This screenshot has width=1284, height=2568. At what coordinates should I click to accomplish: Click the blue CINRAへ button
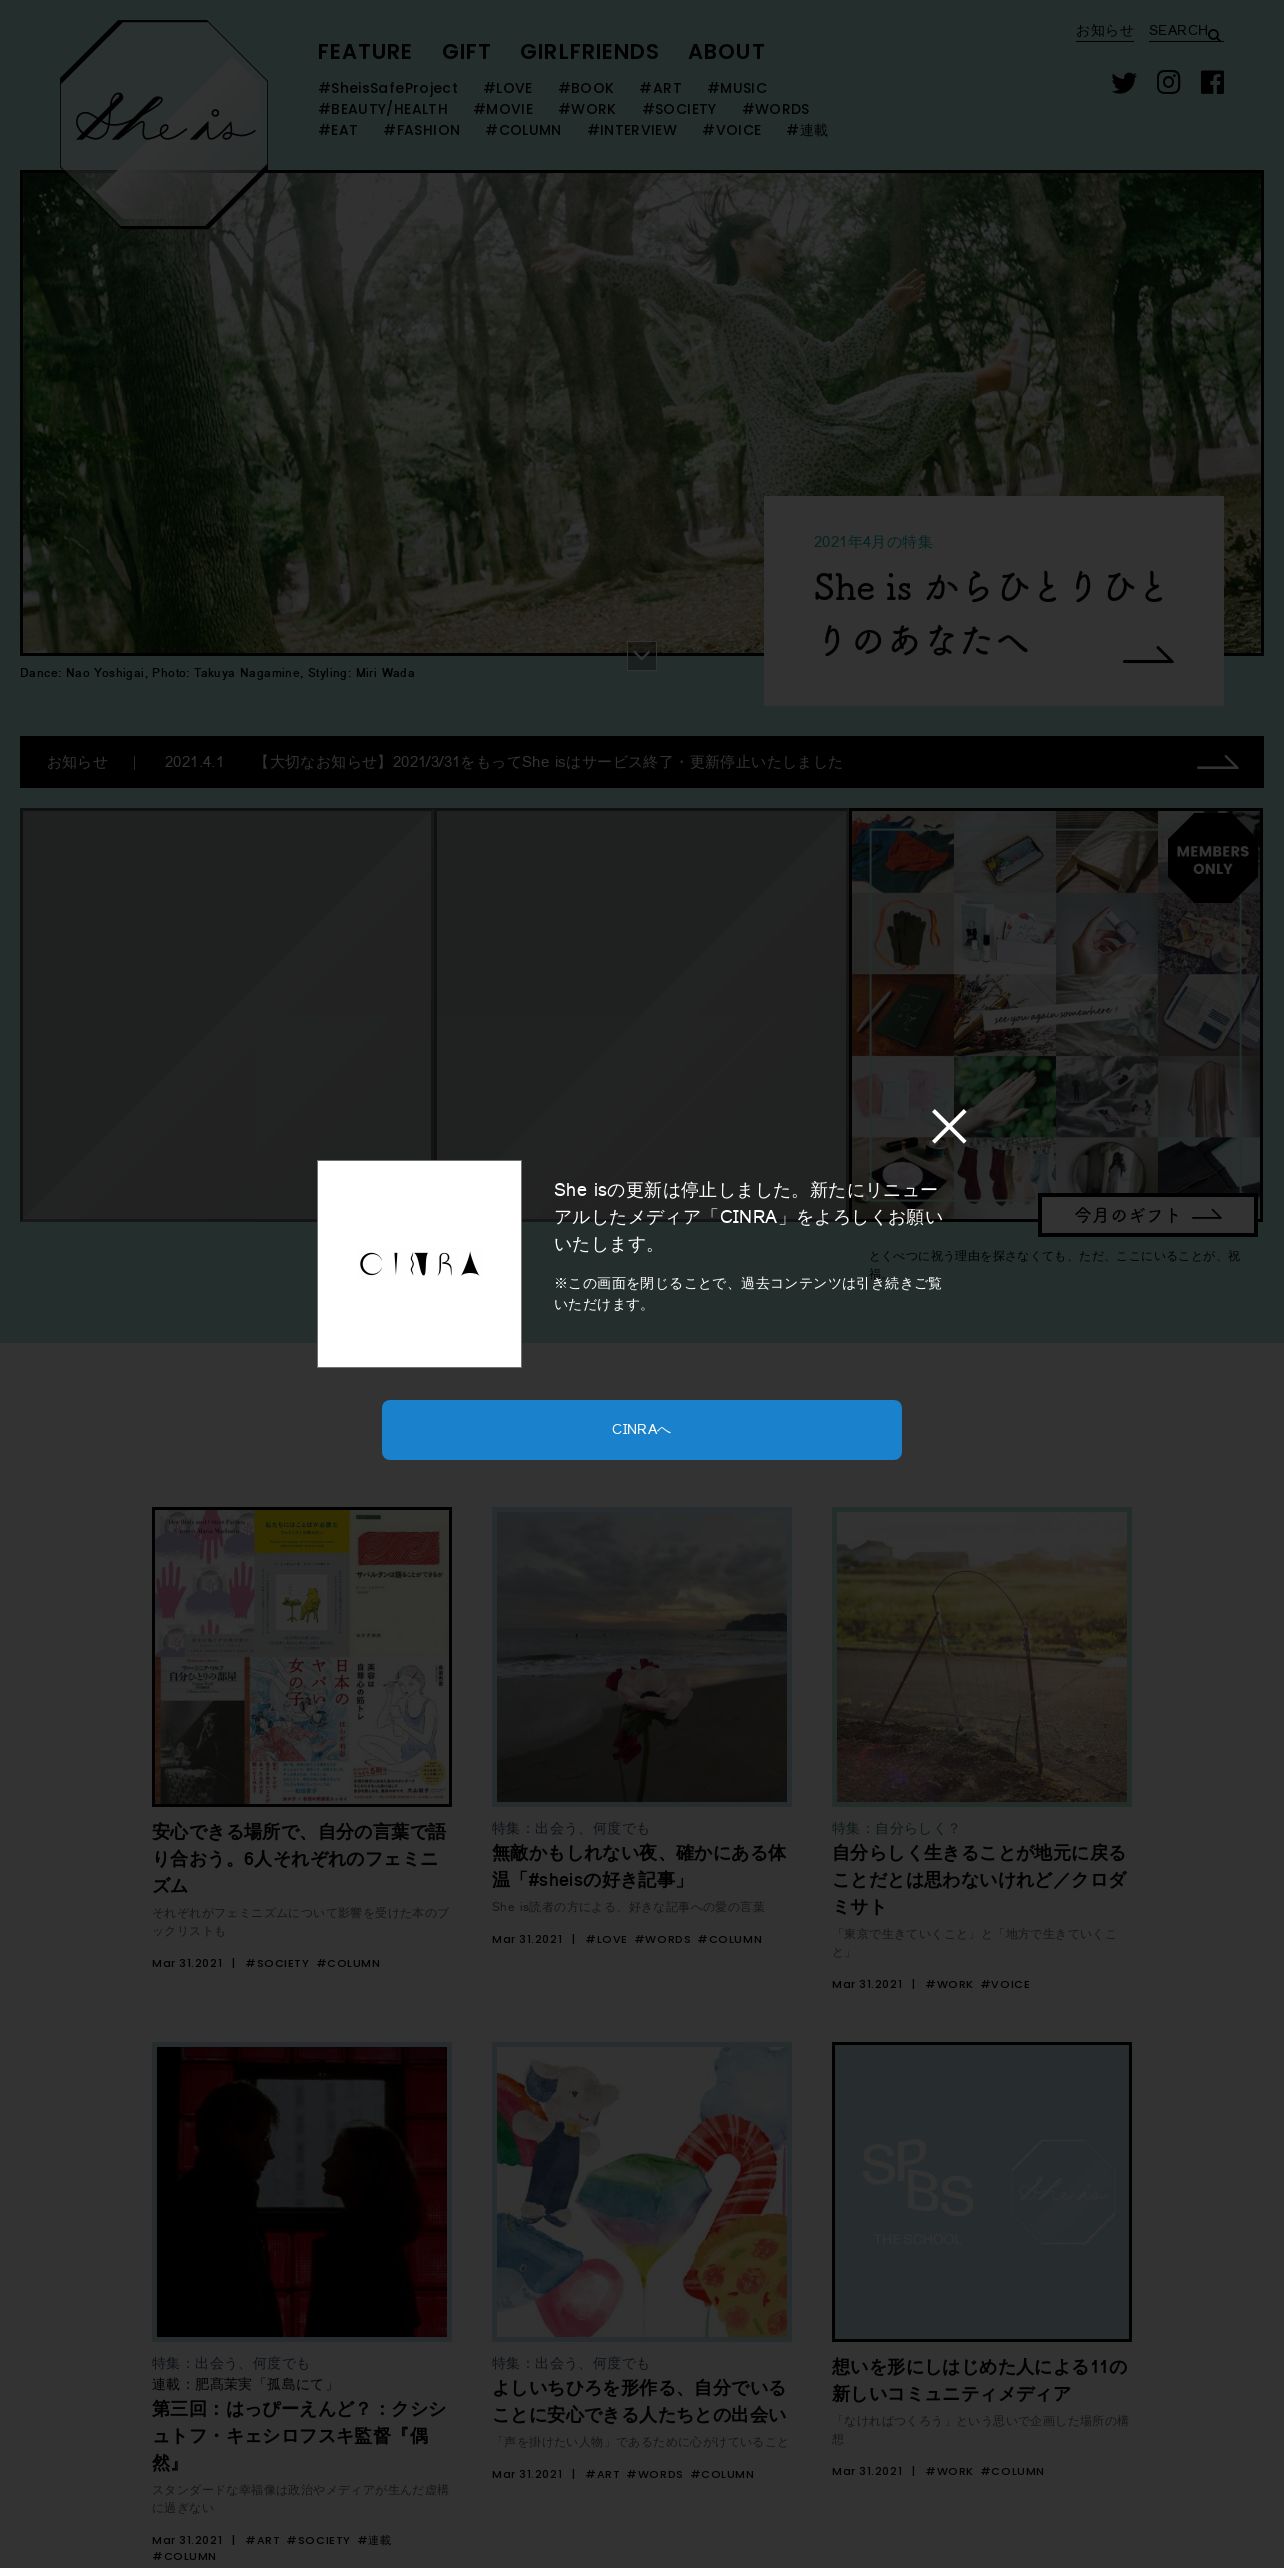click(x=642, y=1429)
